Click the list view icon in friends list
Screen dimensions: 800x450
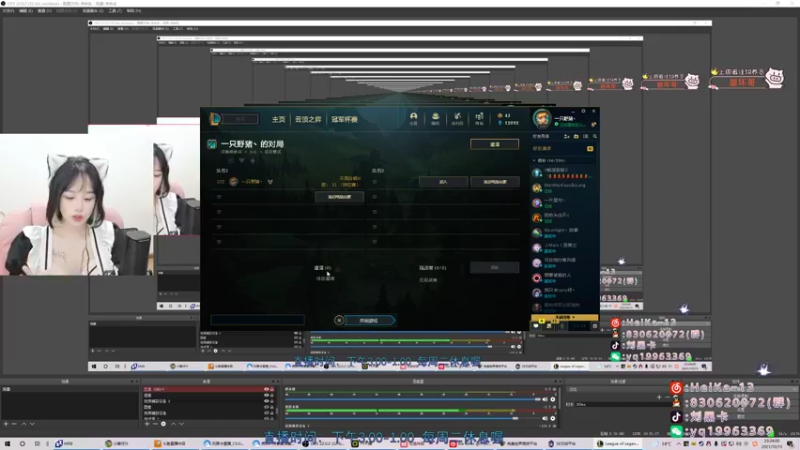[x=585, y=136]
